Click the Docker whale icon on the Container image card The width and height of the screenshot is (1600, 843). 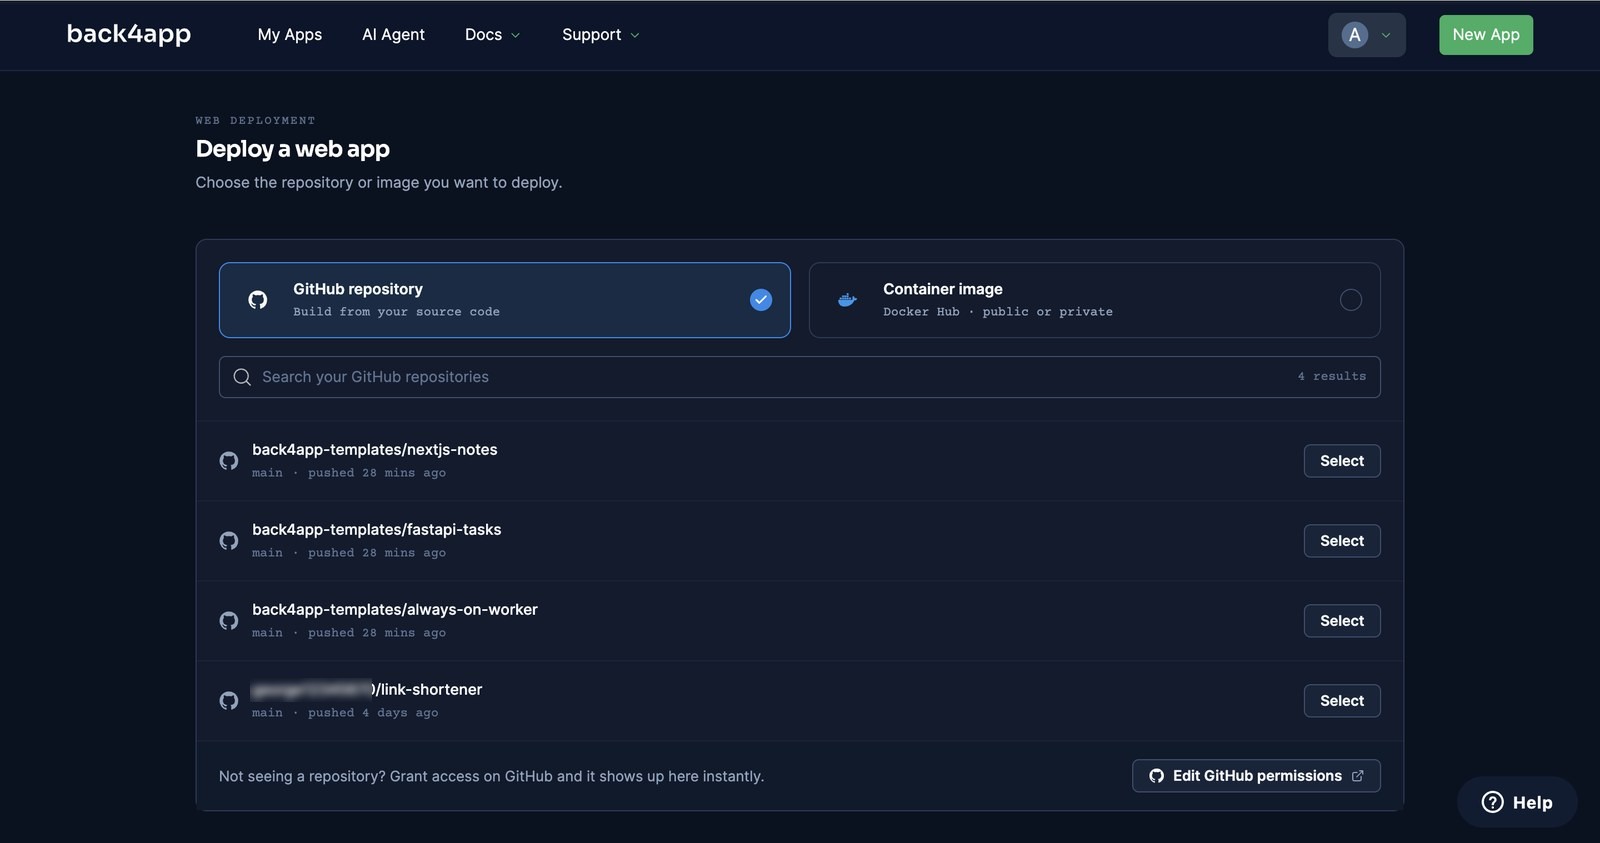click(847, 300)
